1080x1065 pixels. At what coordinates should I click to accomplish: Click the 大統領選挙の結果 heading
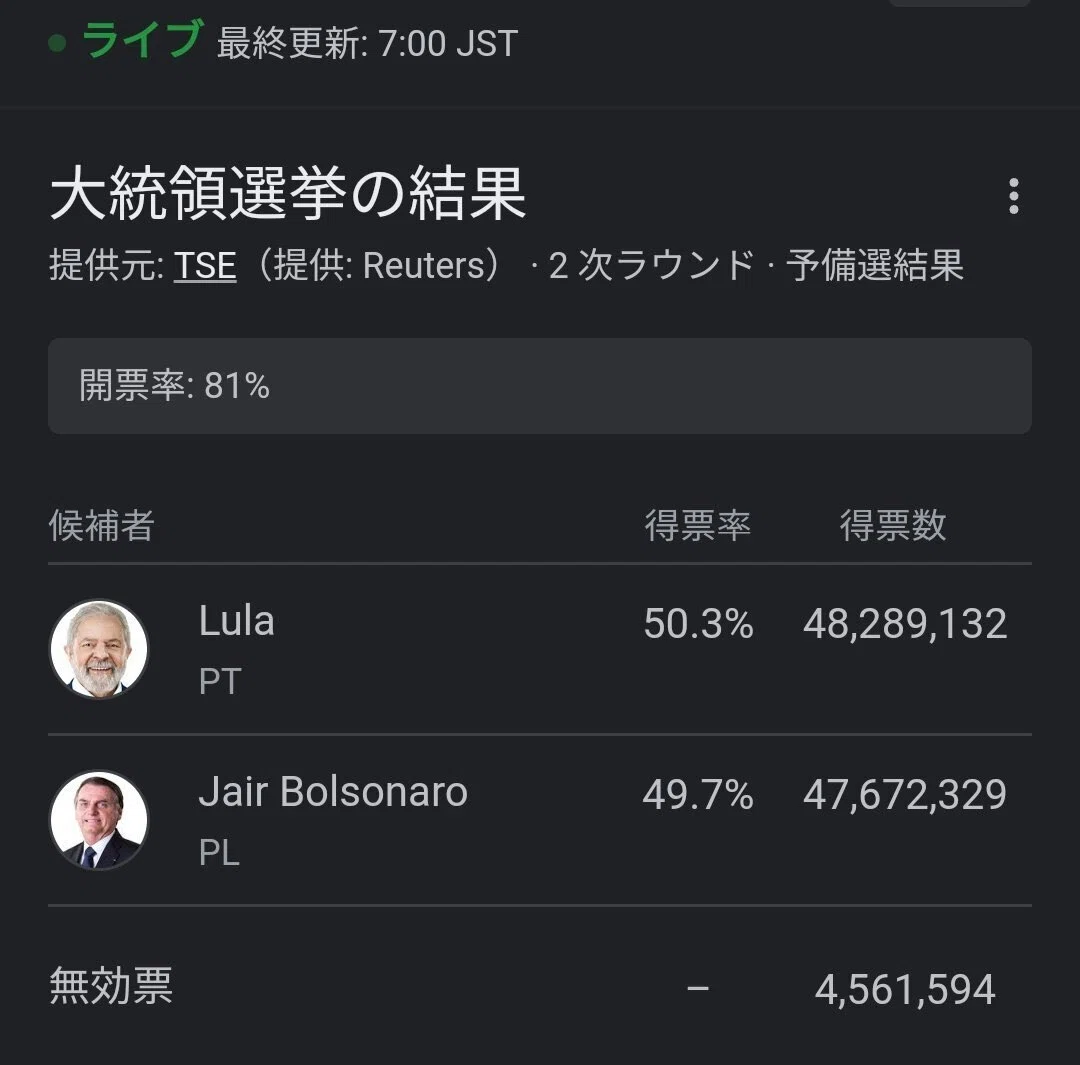289,194
